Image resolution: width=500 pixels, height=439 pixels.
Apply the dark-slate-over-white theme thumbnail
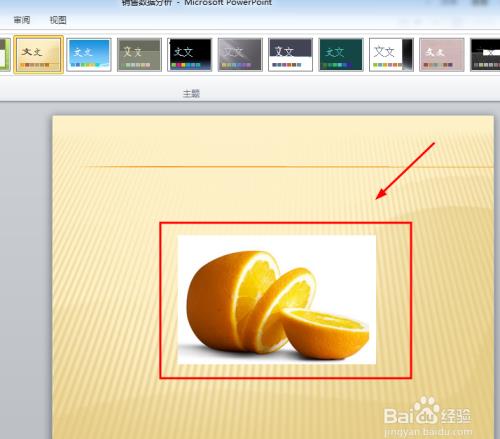(x=290, y=55)
